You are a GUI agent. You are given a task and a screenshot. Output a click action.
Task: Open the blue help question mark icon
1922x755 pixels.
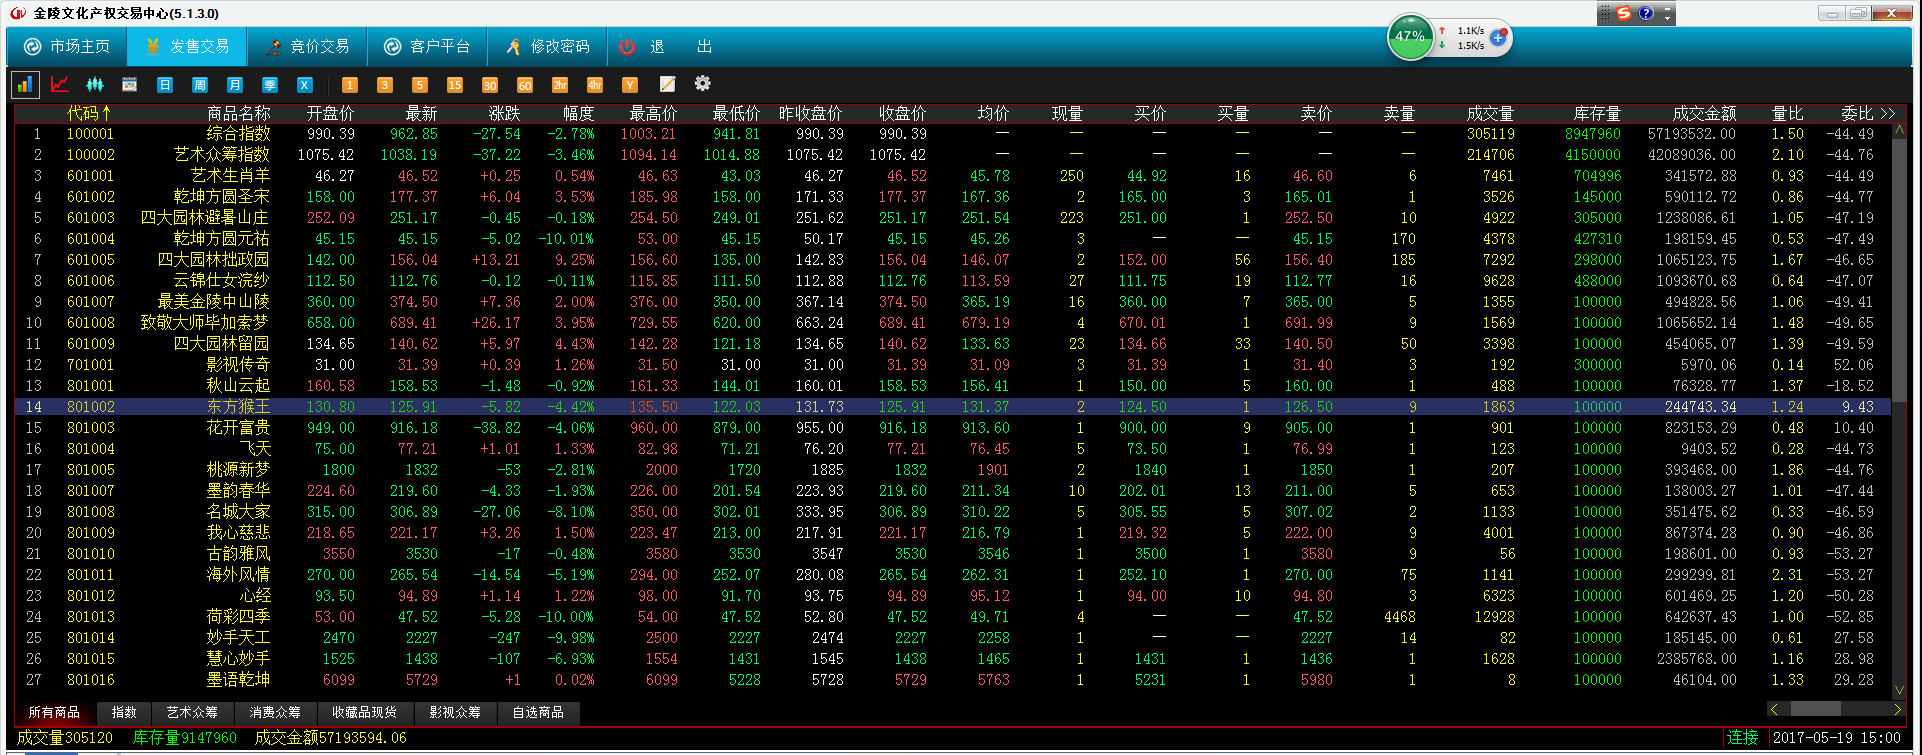(1646, 13)
